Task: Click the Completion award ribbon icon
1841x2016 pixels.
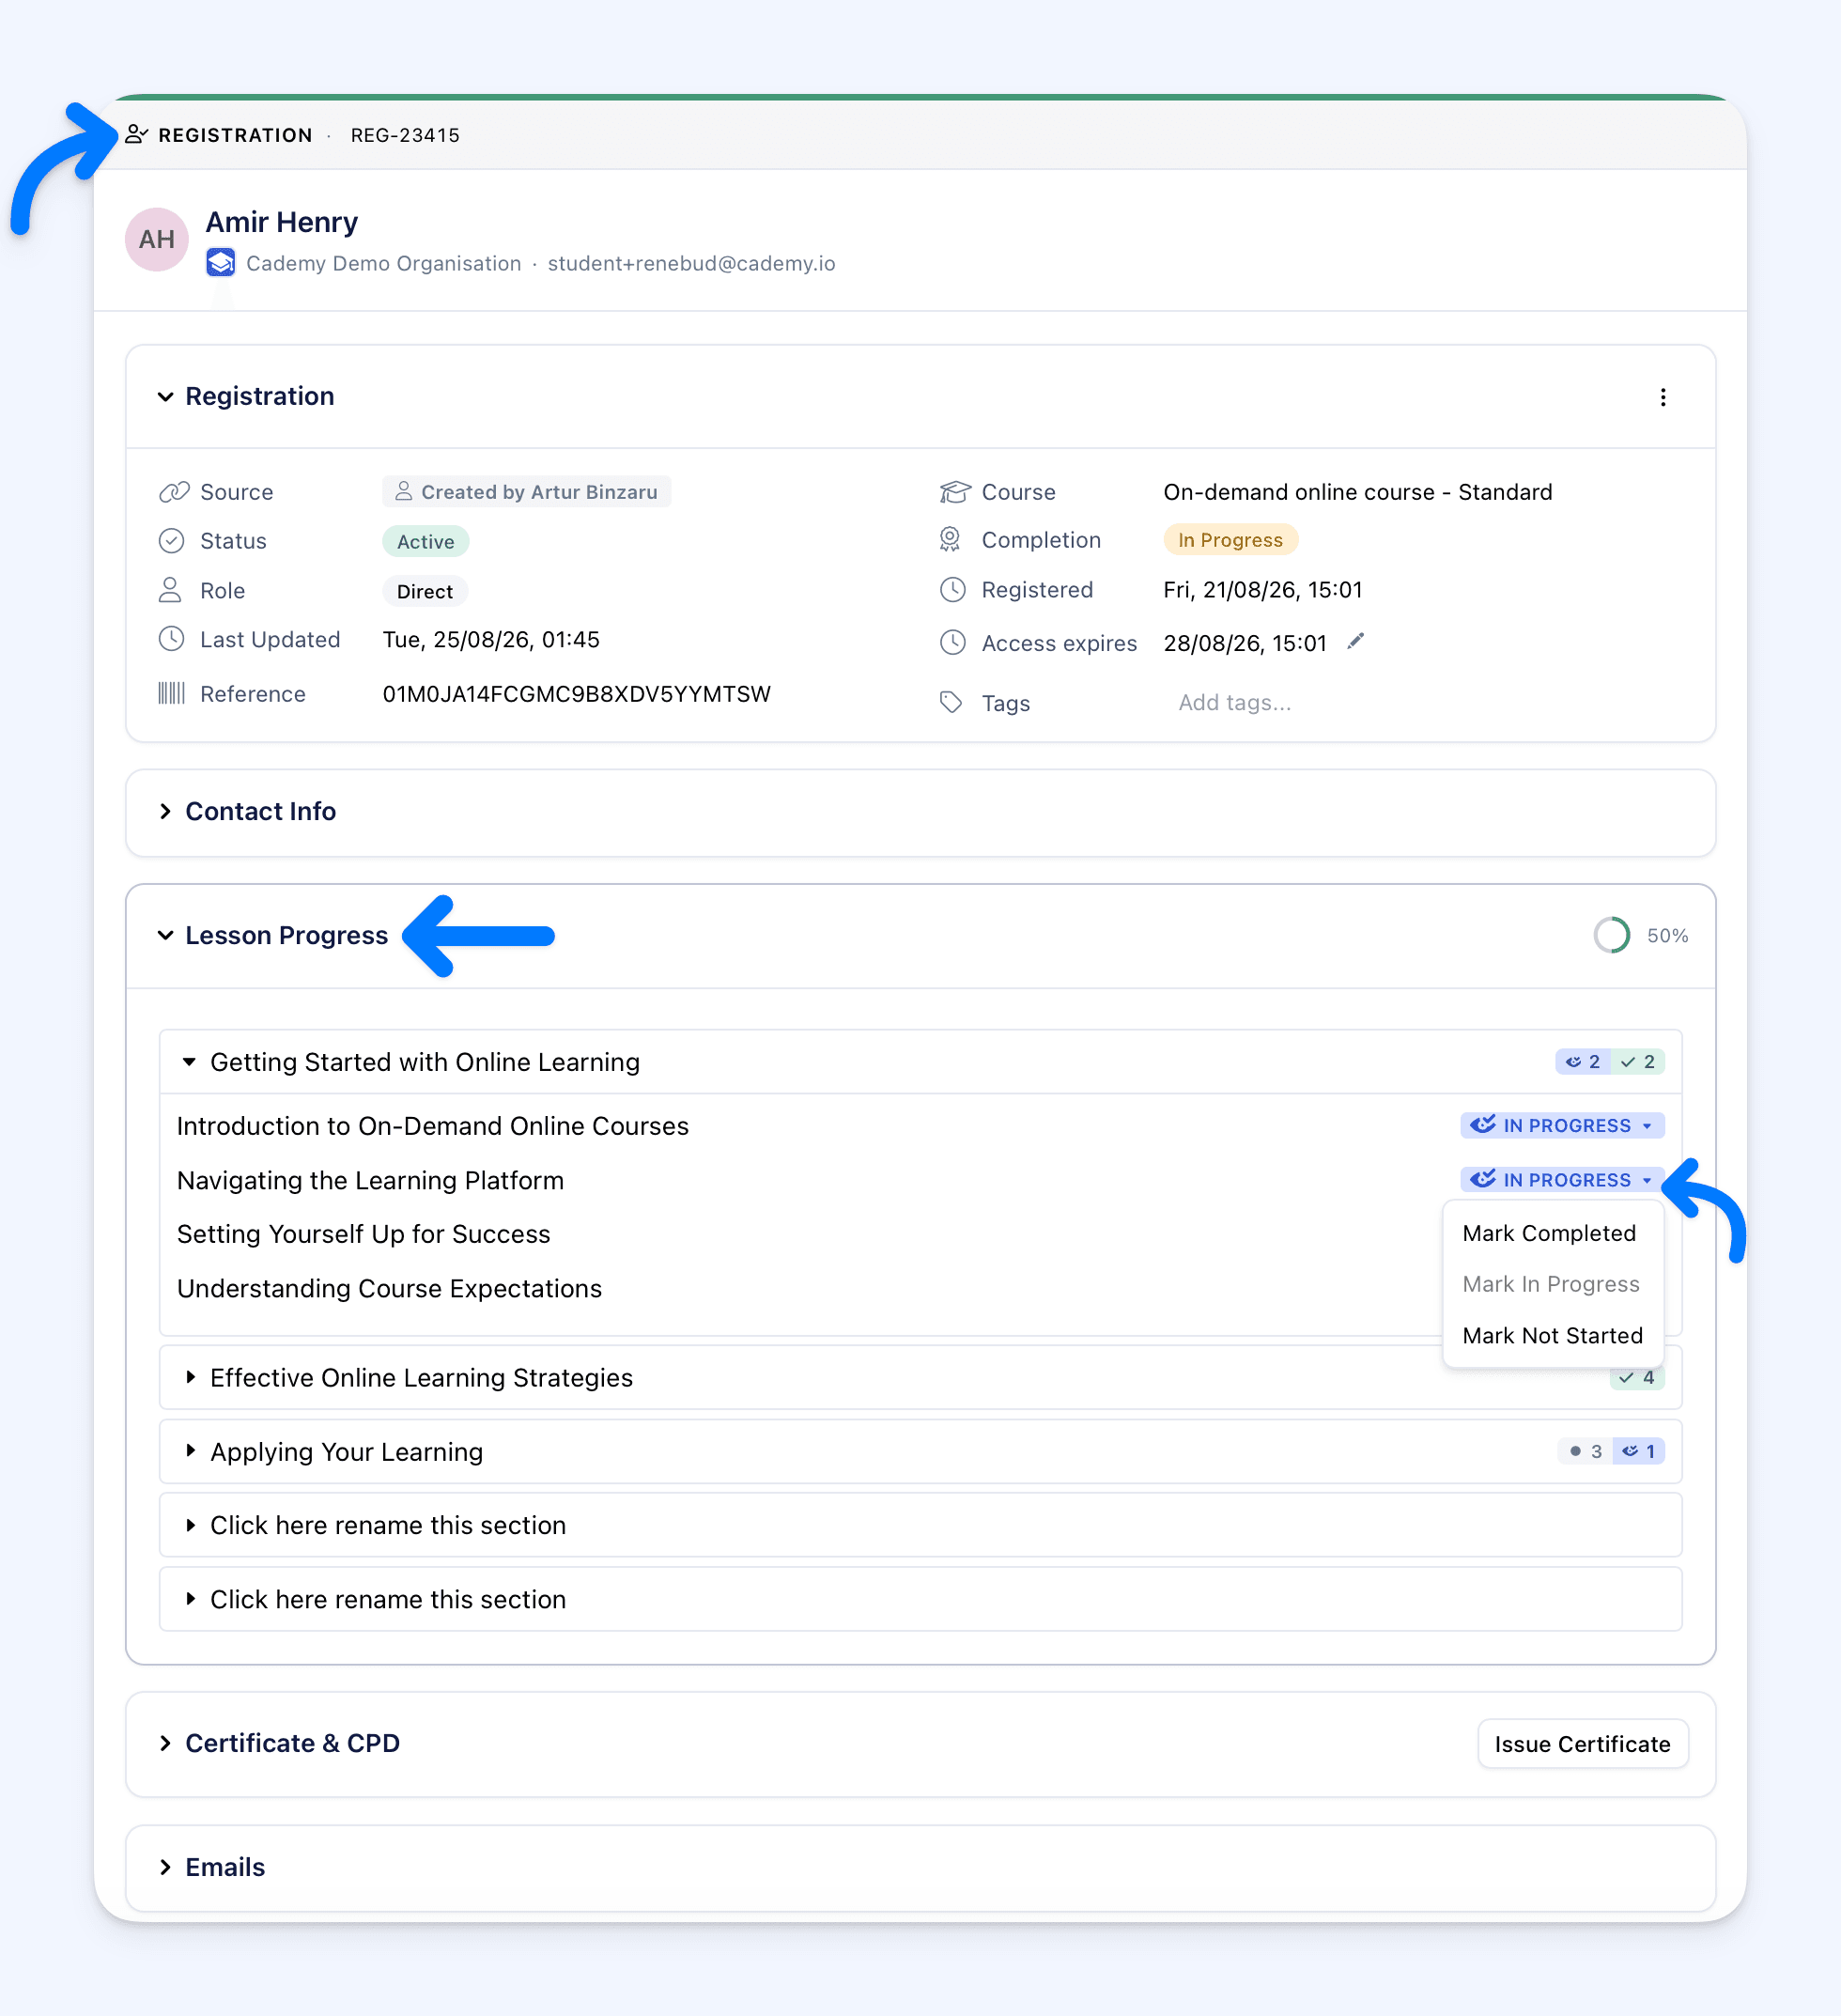Action: pyautogui.click(x=950, y=540)
